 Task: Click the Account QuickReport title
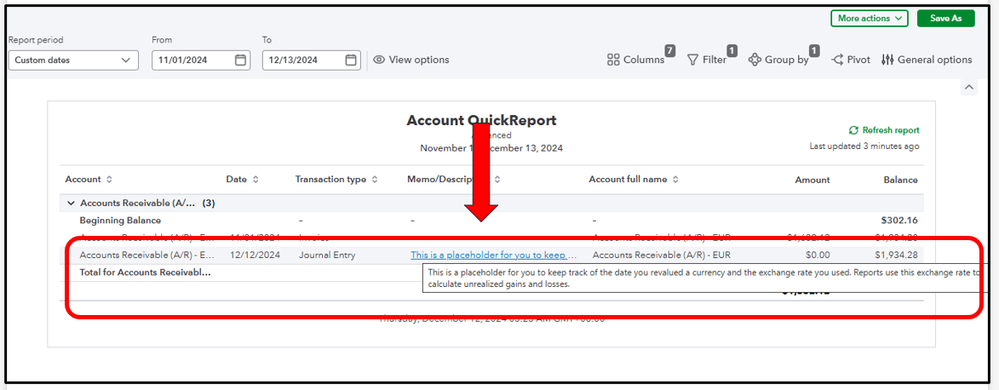click(x=481, y=120)
